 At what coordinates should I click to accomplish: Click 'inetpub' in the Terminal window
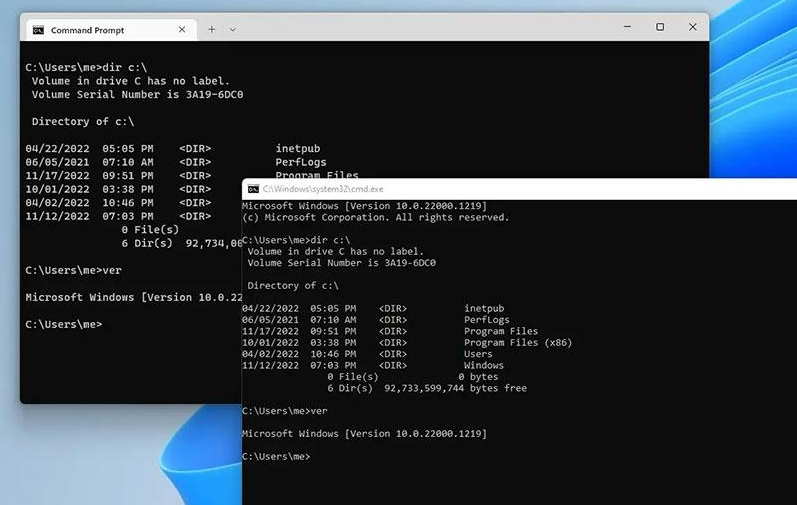(298, 149)
